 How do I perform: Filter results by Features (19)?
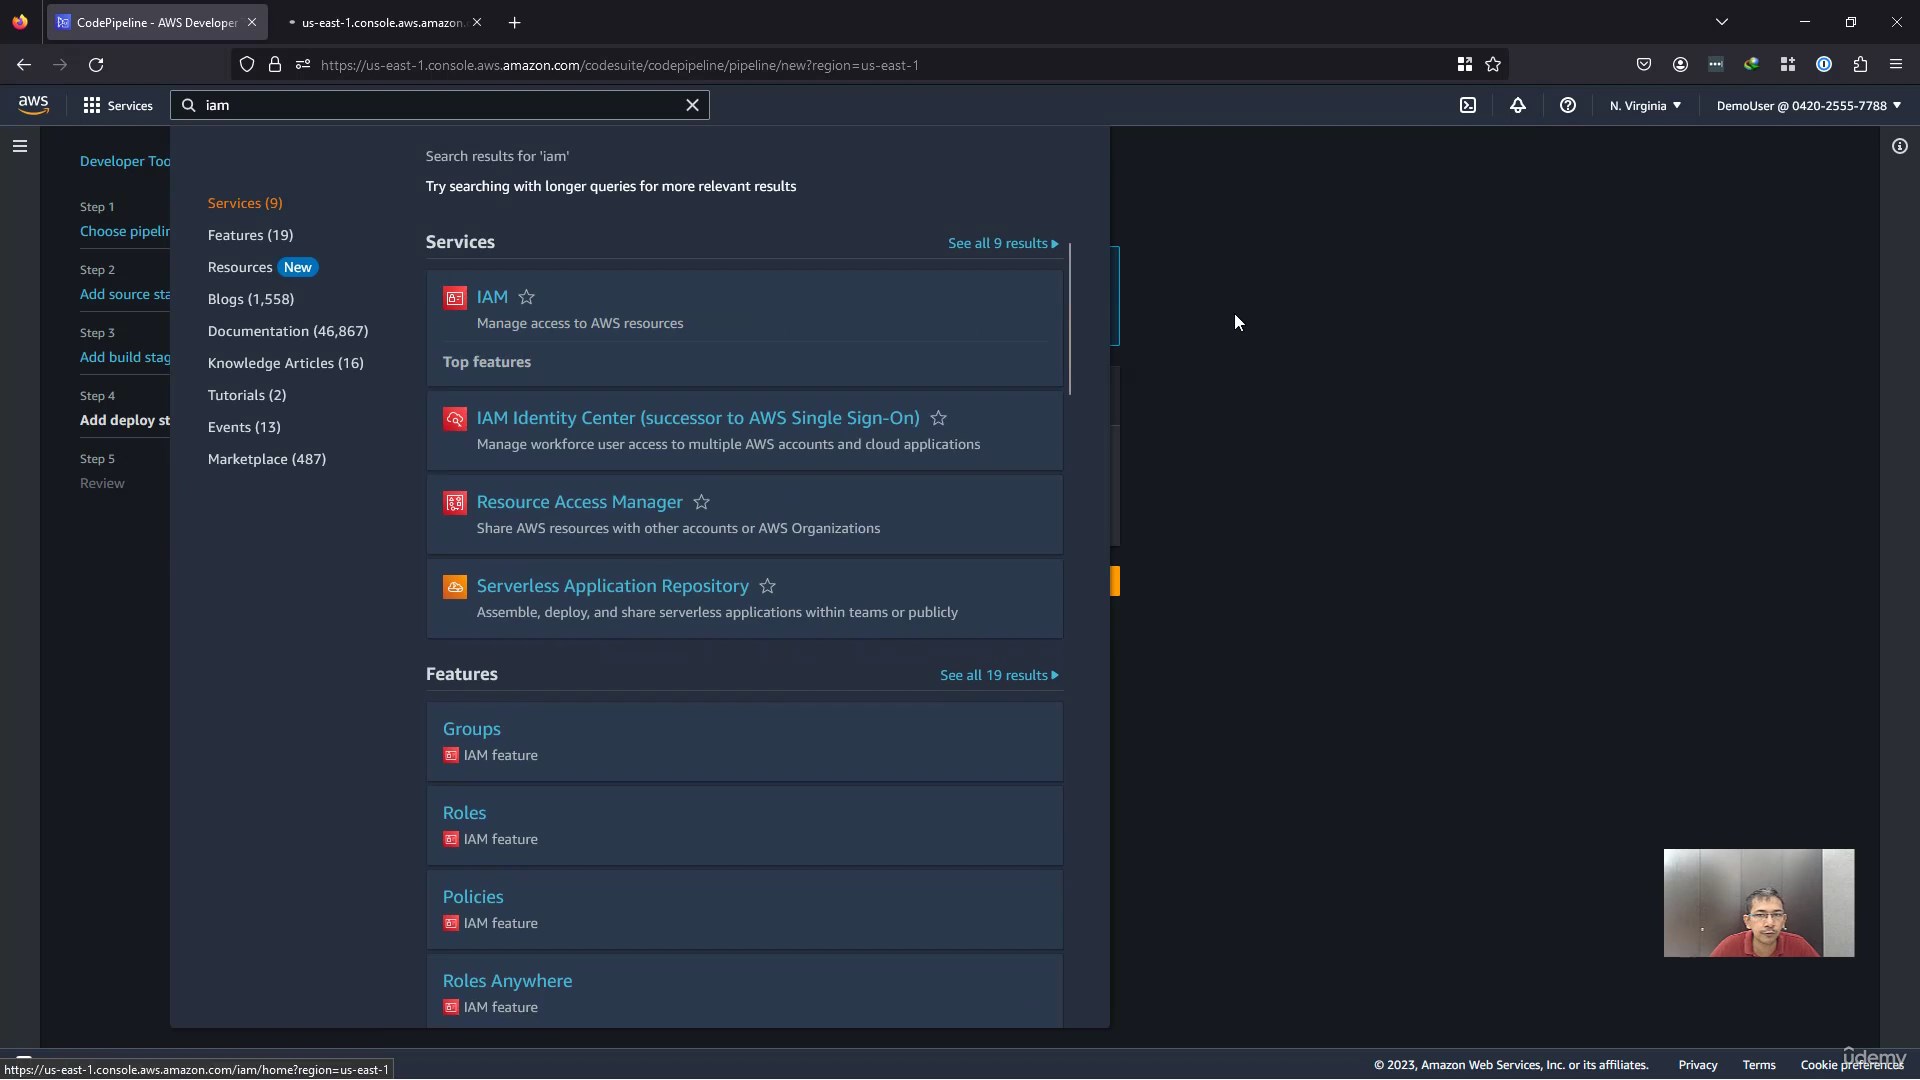[250, 235]
